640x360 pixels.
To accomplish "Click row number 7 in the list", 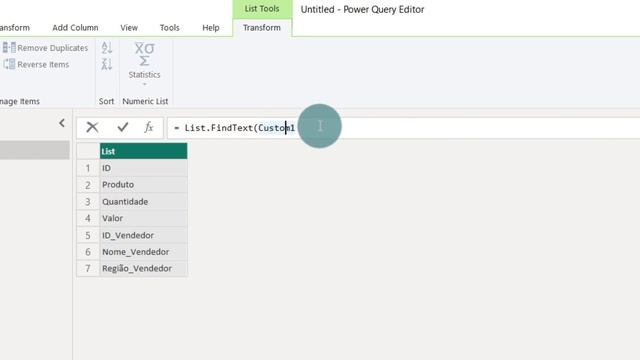I will [88, 269].
